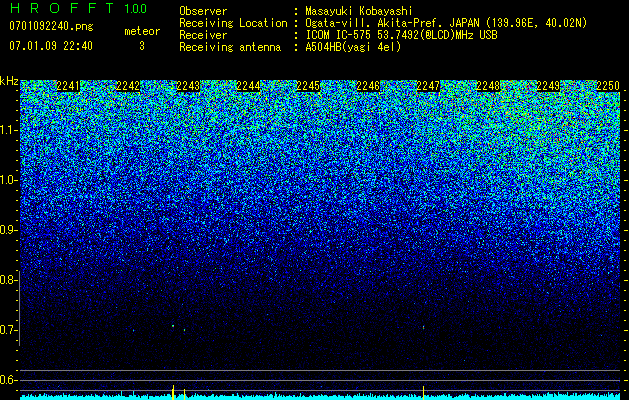
Task: Click the 2245 time marker
Action: coord(308,86)
